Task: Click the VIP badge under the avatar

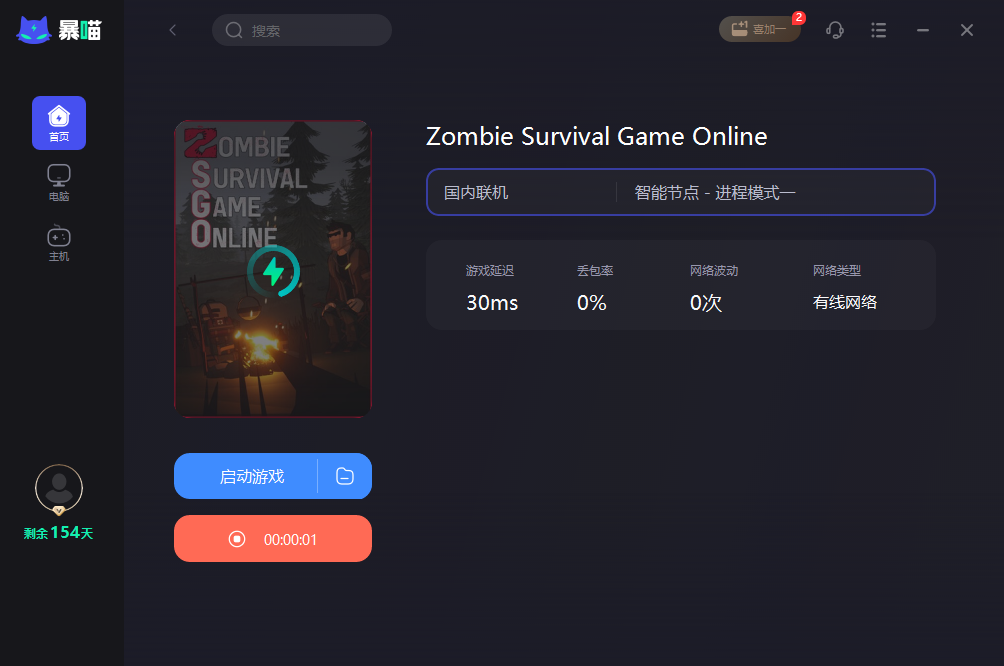Action: tap(59, 510)
